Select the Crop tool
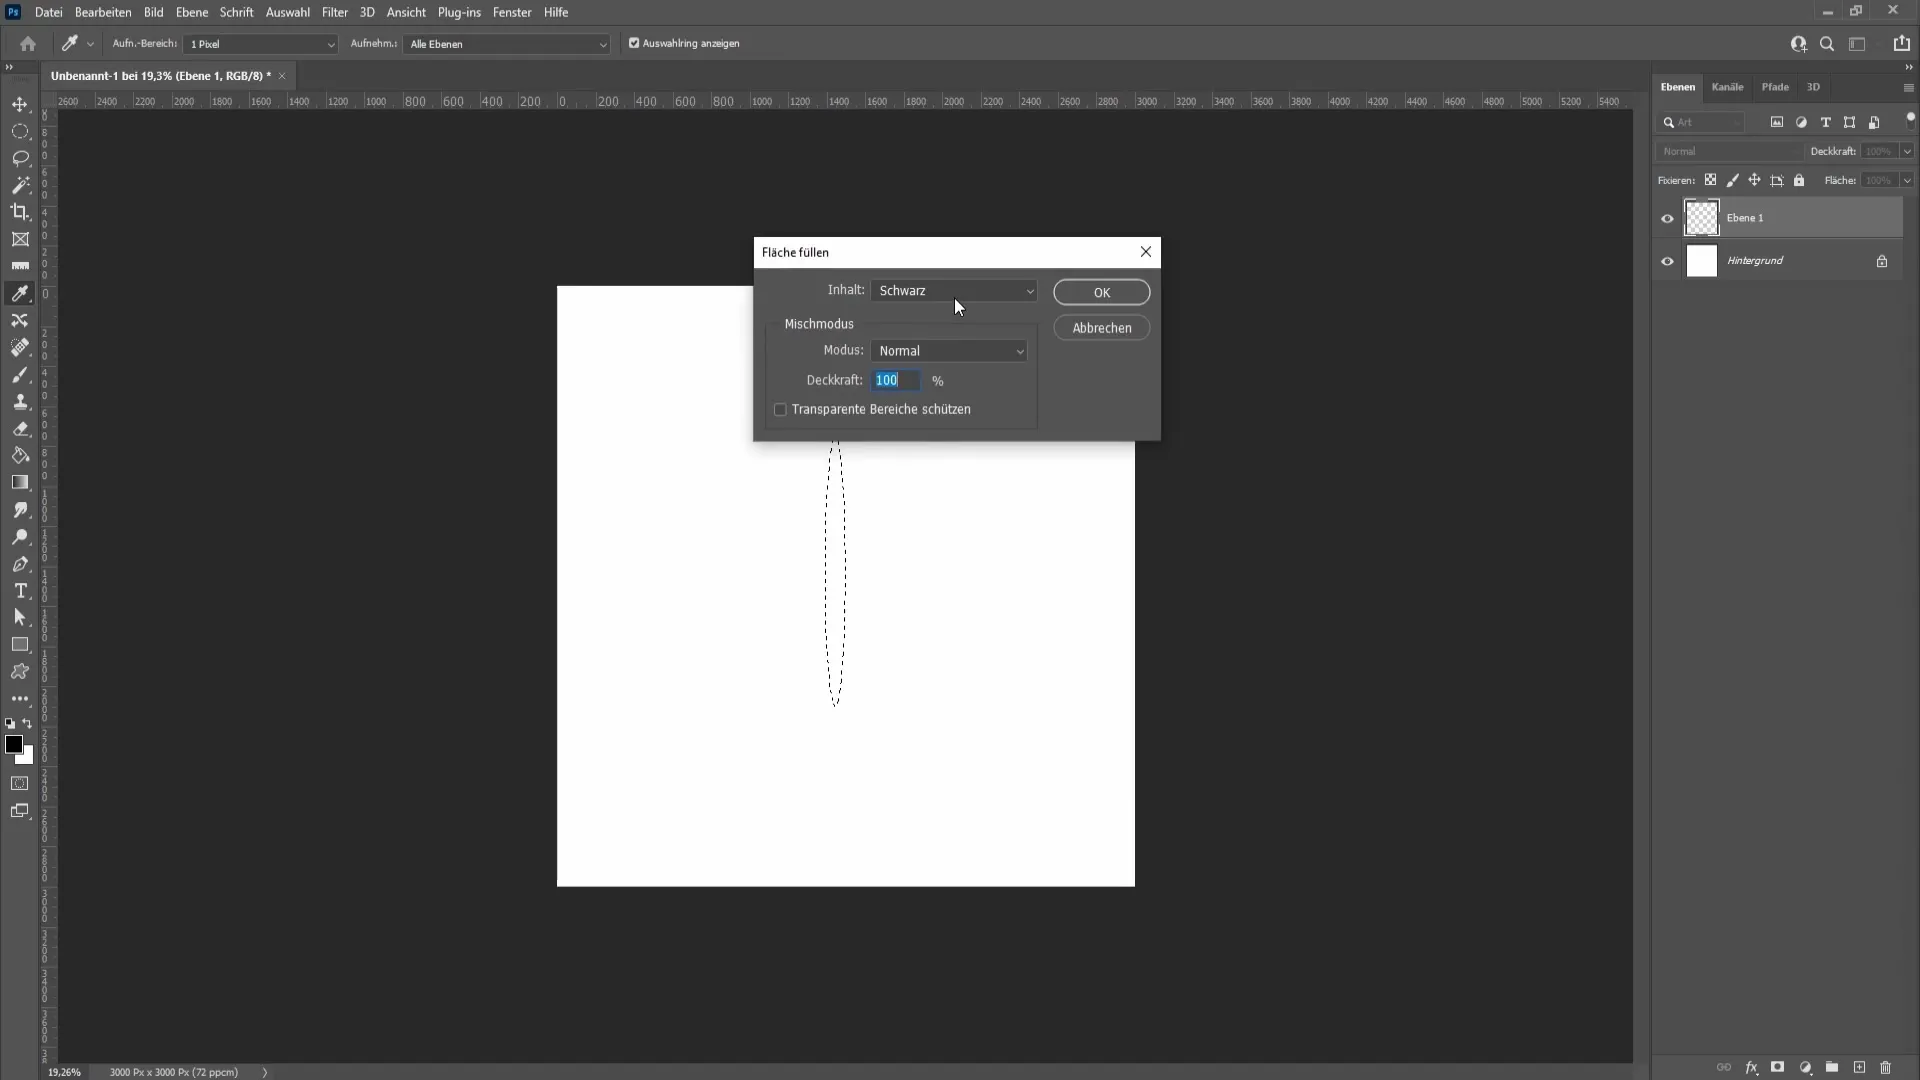This screenshot has width=1920, height=1080. tap(20, 212)
